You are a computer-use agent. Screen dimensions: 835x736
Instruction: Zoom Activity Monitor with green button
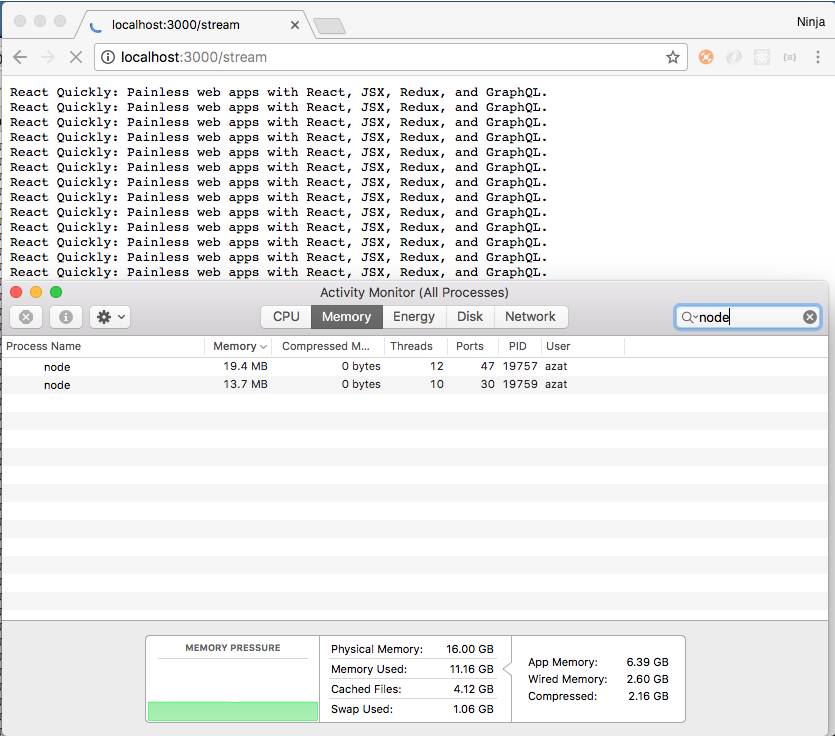(56, 292)
